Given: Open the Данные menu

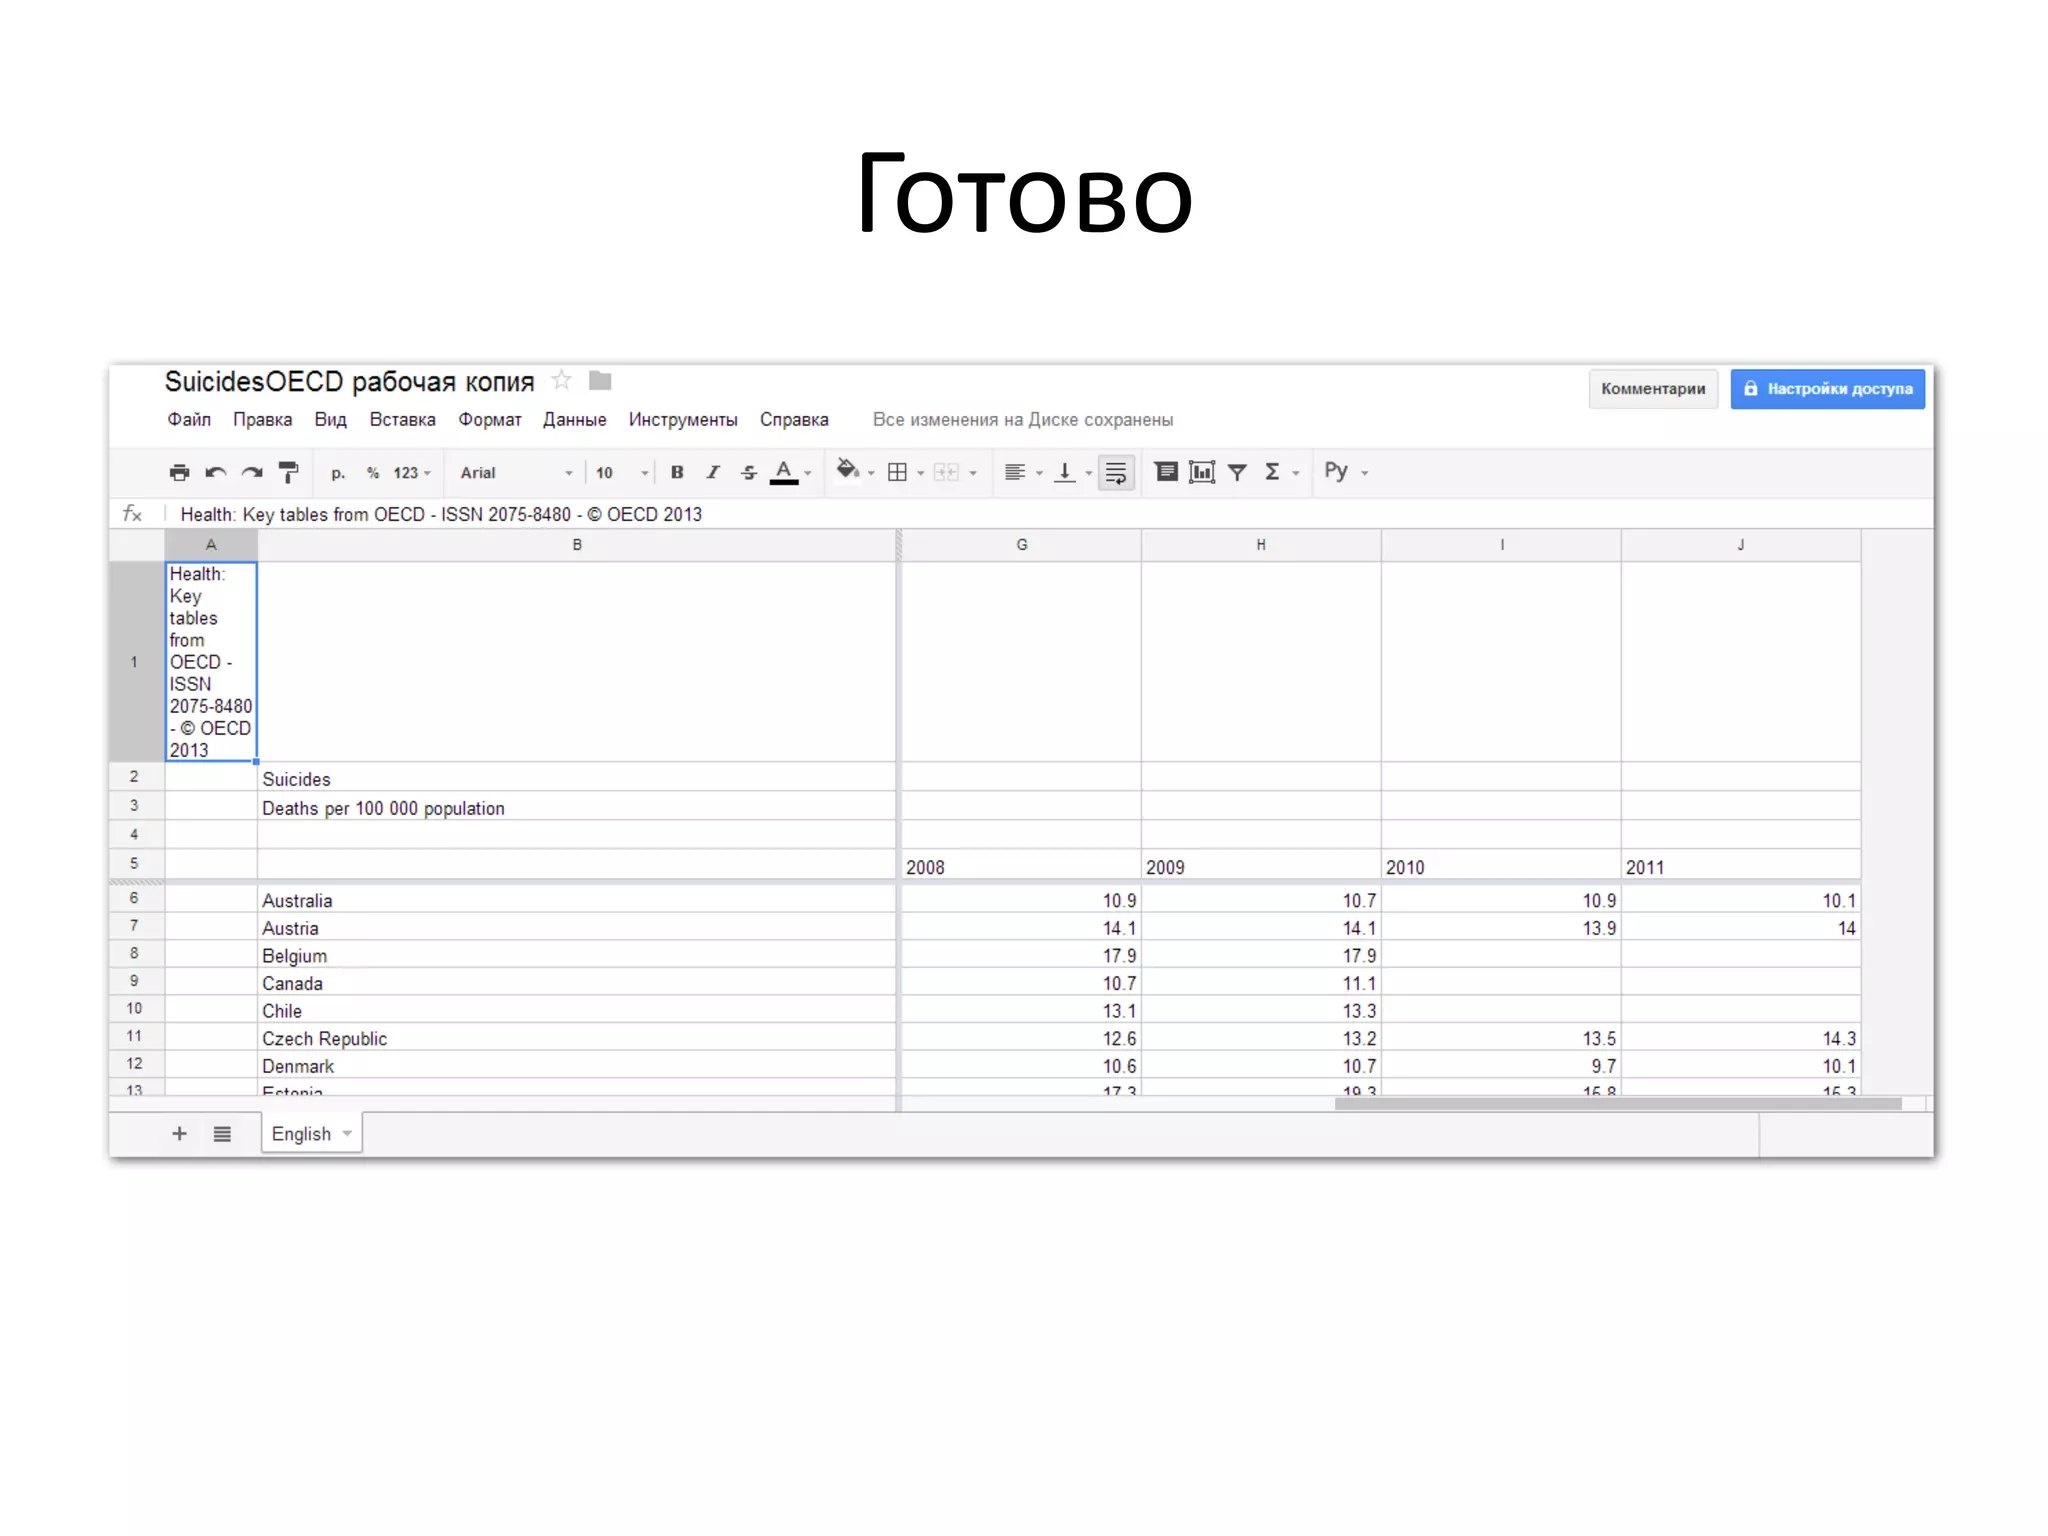Looking at the screenshot, I should tap(574, 420).
